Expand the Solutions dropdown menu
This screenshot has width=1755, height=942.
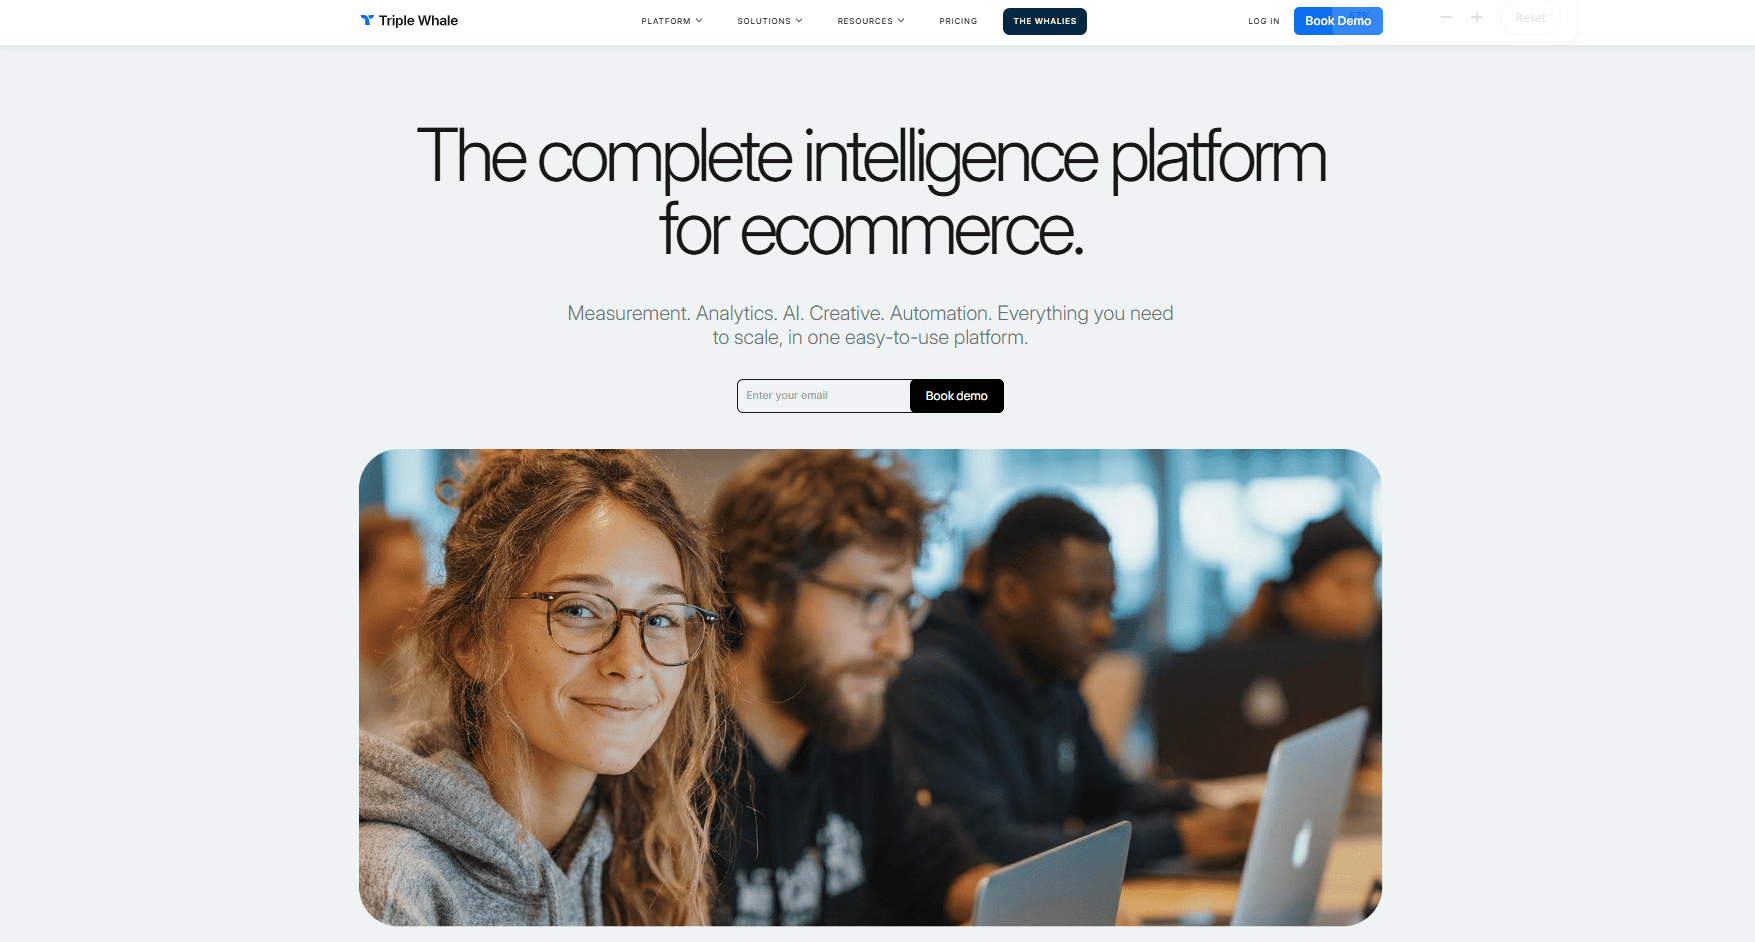point(770,21)
